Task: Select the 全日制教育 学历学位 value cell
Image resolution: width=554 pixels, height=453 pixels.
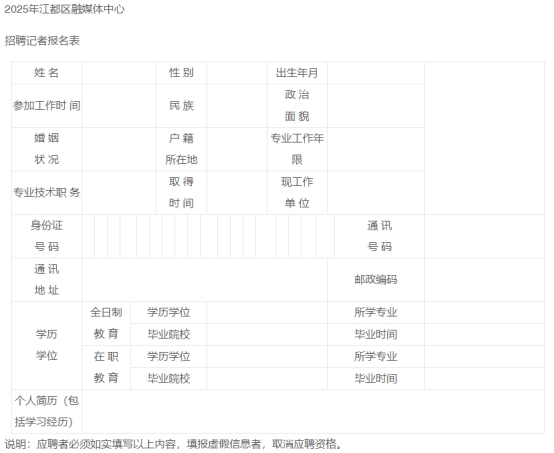Action: point(267,312)
